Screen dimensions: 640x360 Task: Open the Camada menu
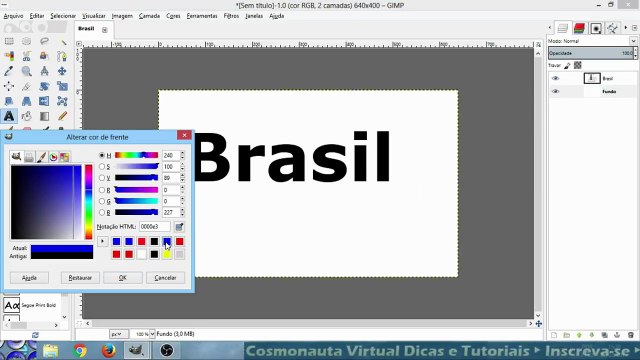(x=149, y=16)
